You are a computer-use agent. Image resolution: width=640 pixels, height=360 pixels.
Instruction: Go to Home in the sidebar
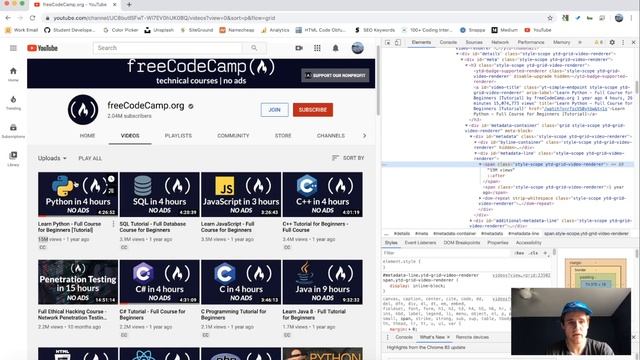13,74
